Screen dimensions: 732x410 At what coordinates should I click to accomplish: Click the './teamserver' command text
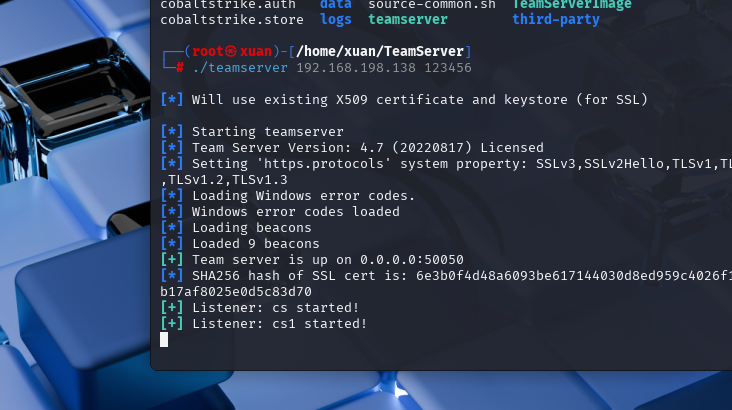240,68
